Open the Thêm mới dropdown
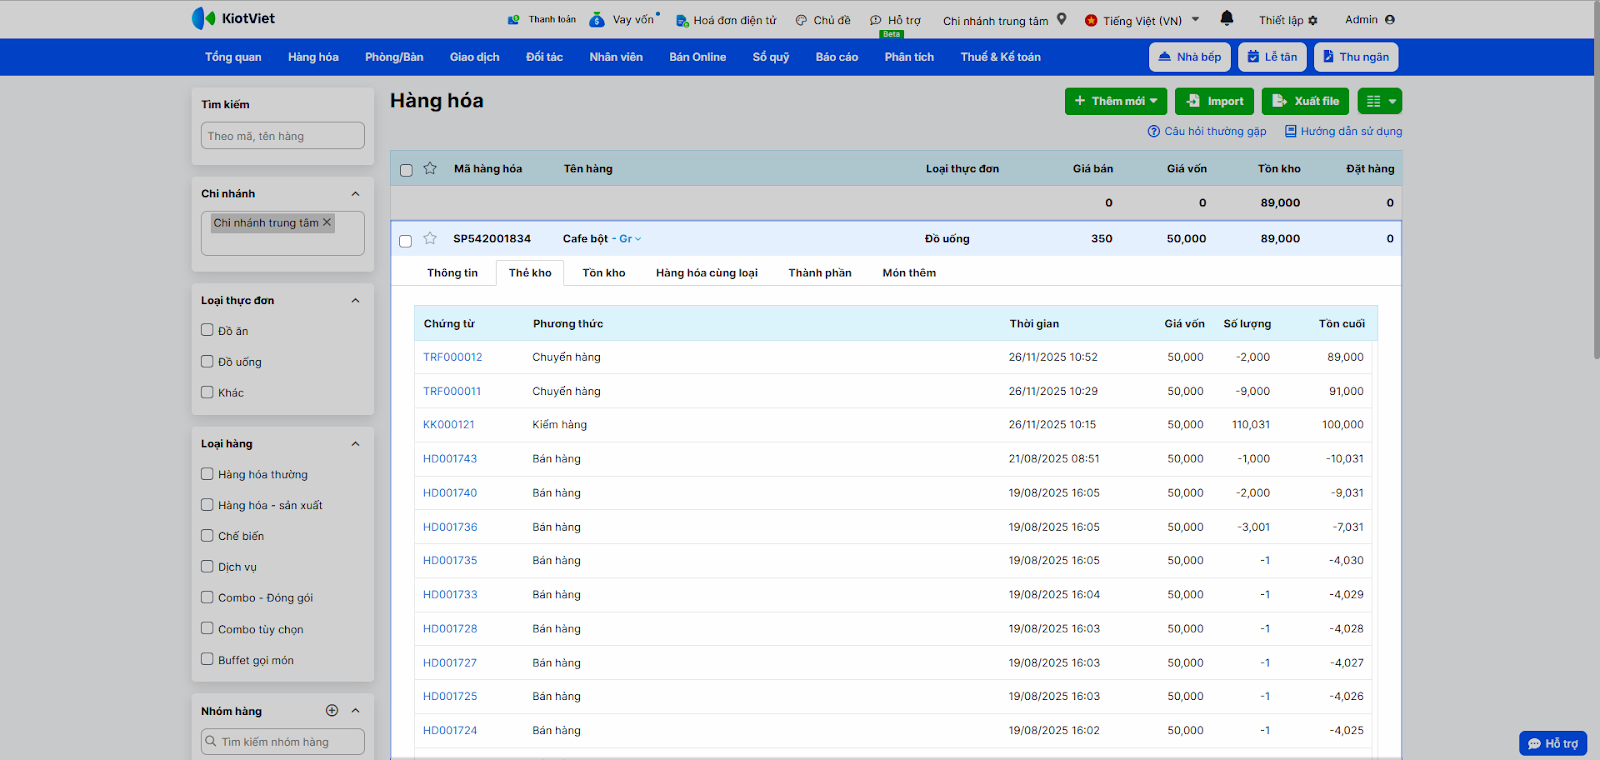The image size is (1600, 760). coord(1115,101)
